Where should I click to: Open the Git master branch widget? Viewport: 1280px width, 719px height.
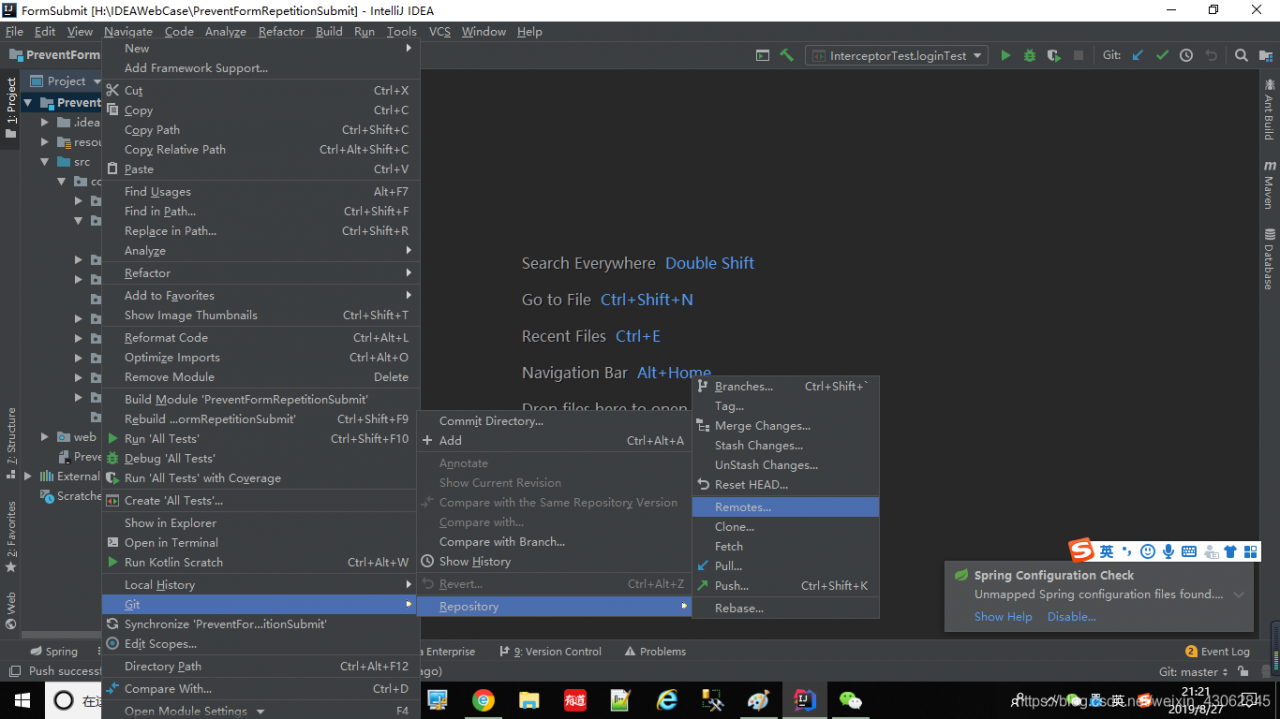pos(1193,672)
